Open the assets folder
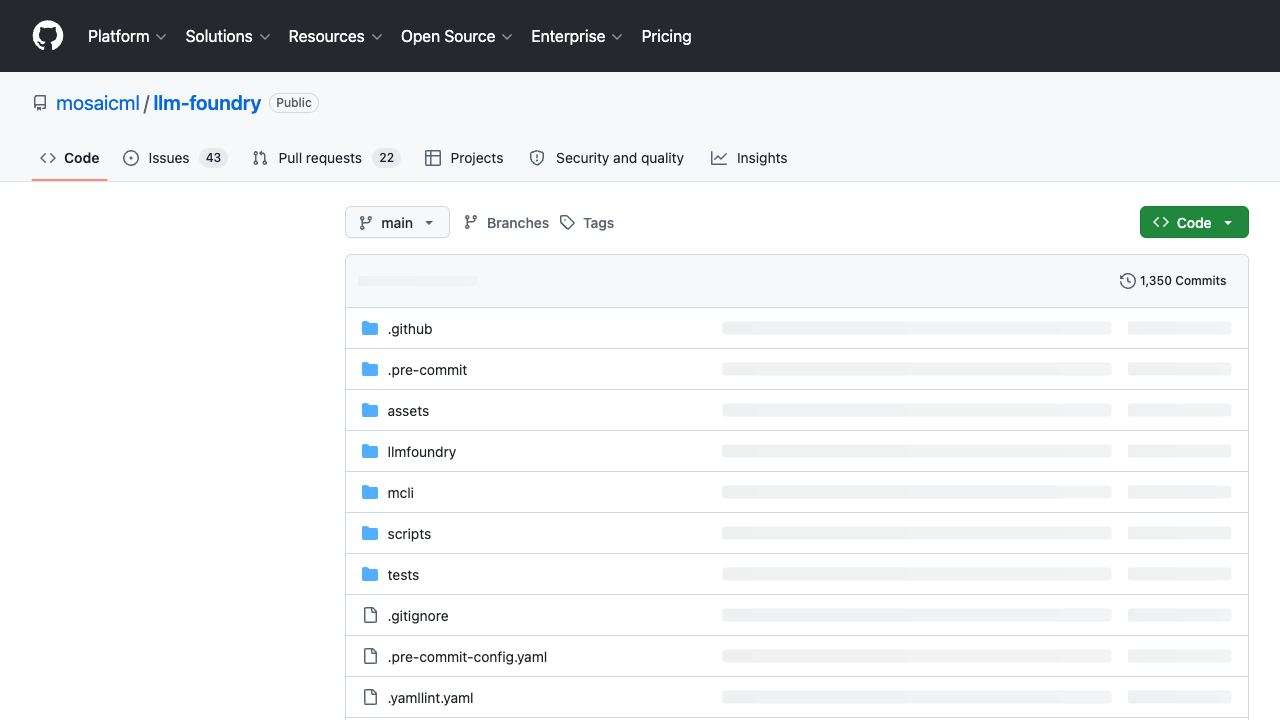Image resolution: width=1280 pixels, height=720 pixels. point(408,411)
